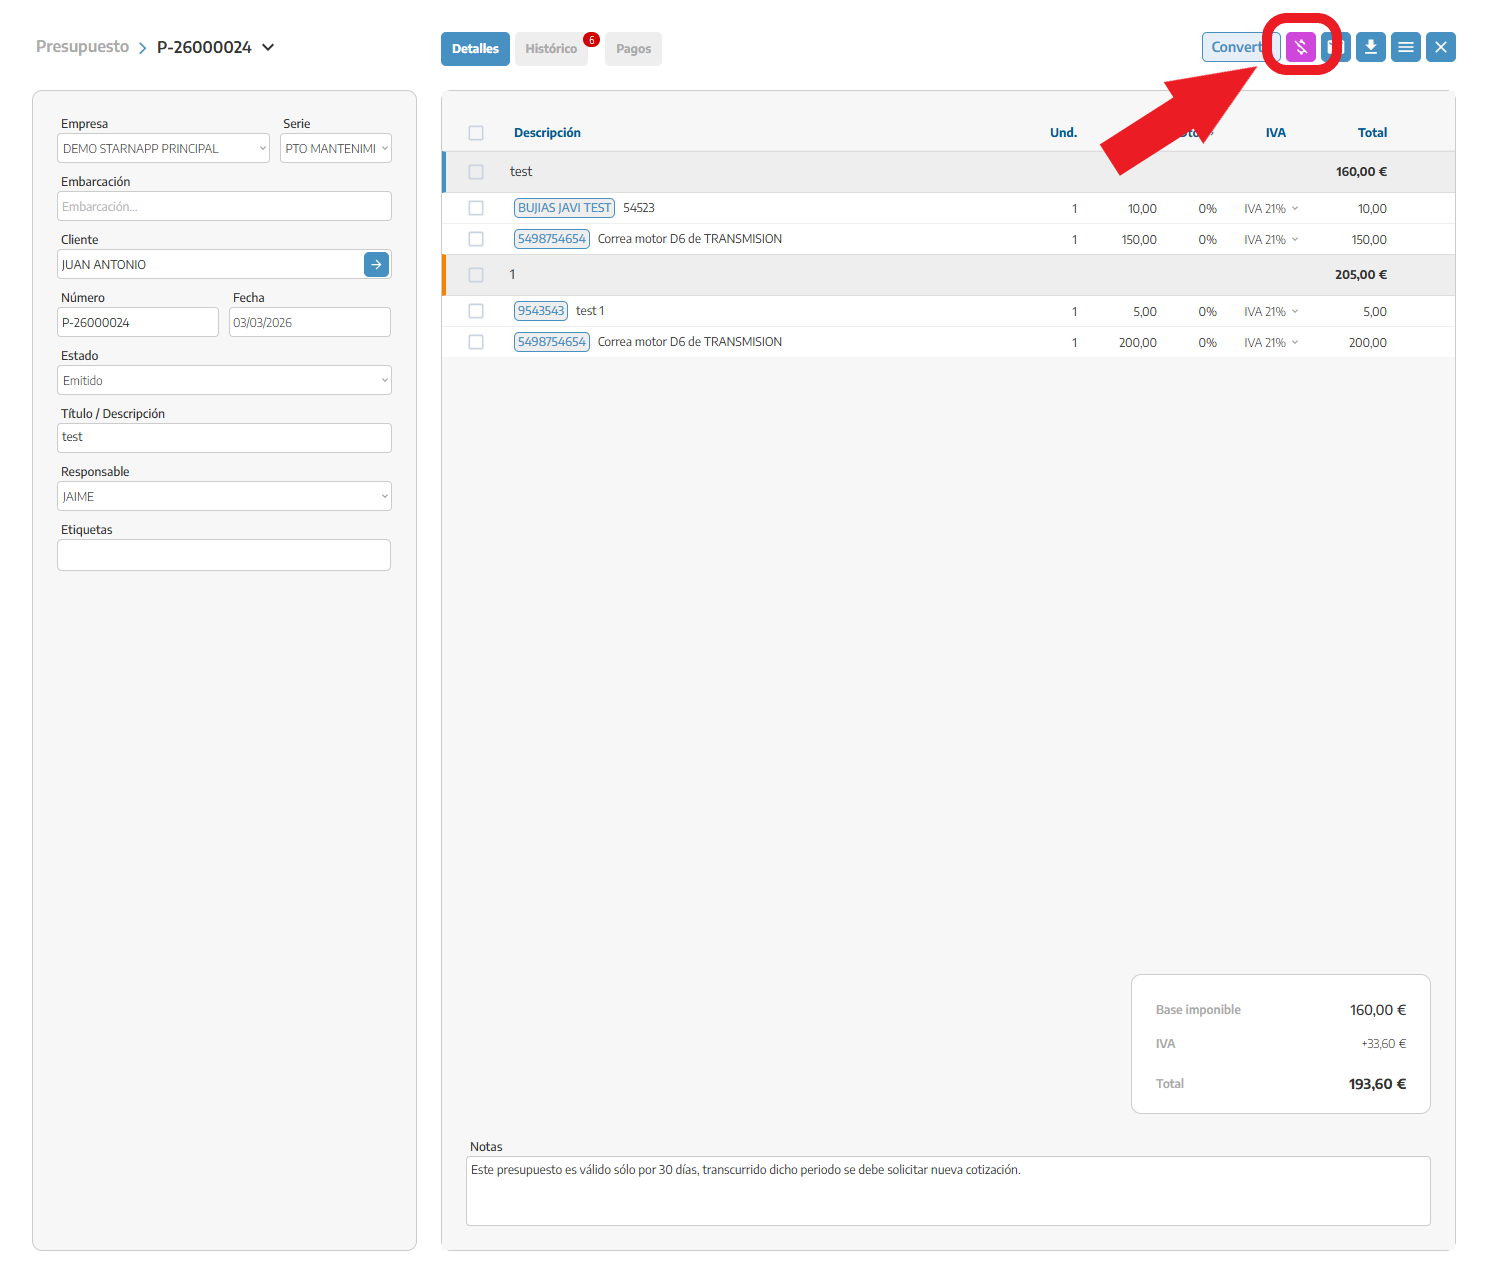Click the 193,60 € grand total
1490x1282 pixels.
tap(1377, 1084)
